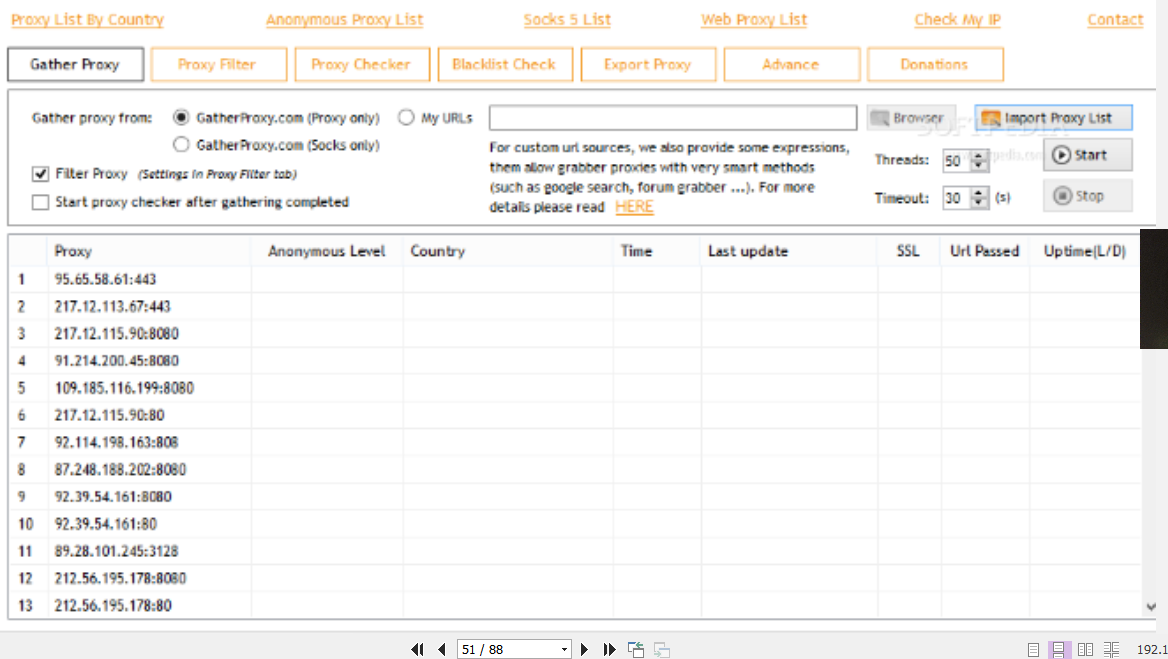The image size is (1168, 659).
Task: Open the Export Proxy tab
Action: [647, 65]
